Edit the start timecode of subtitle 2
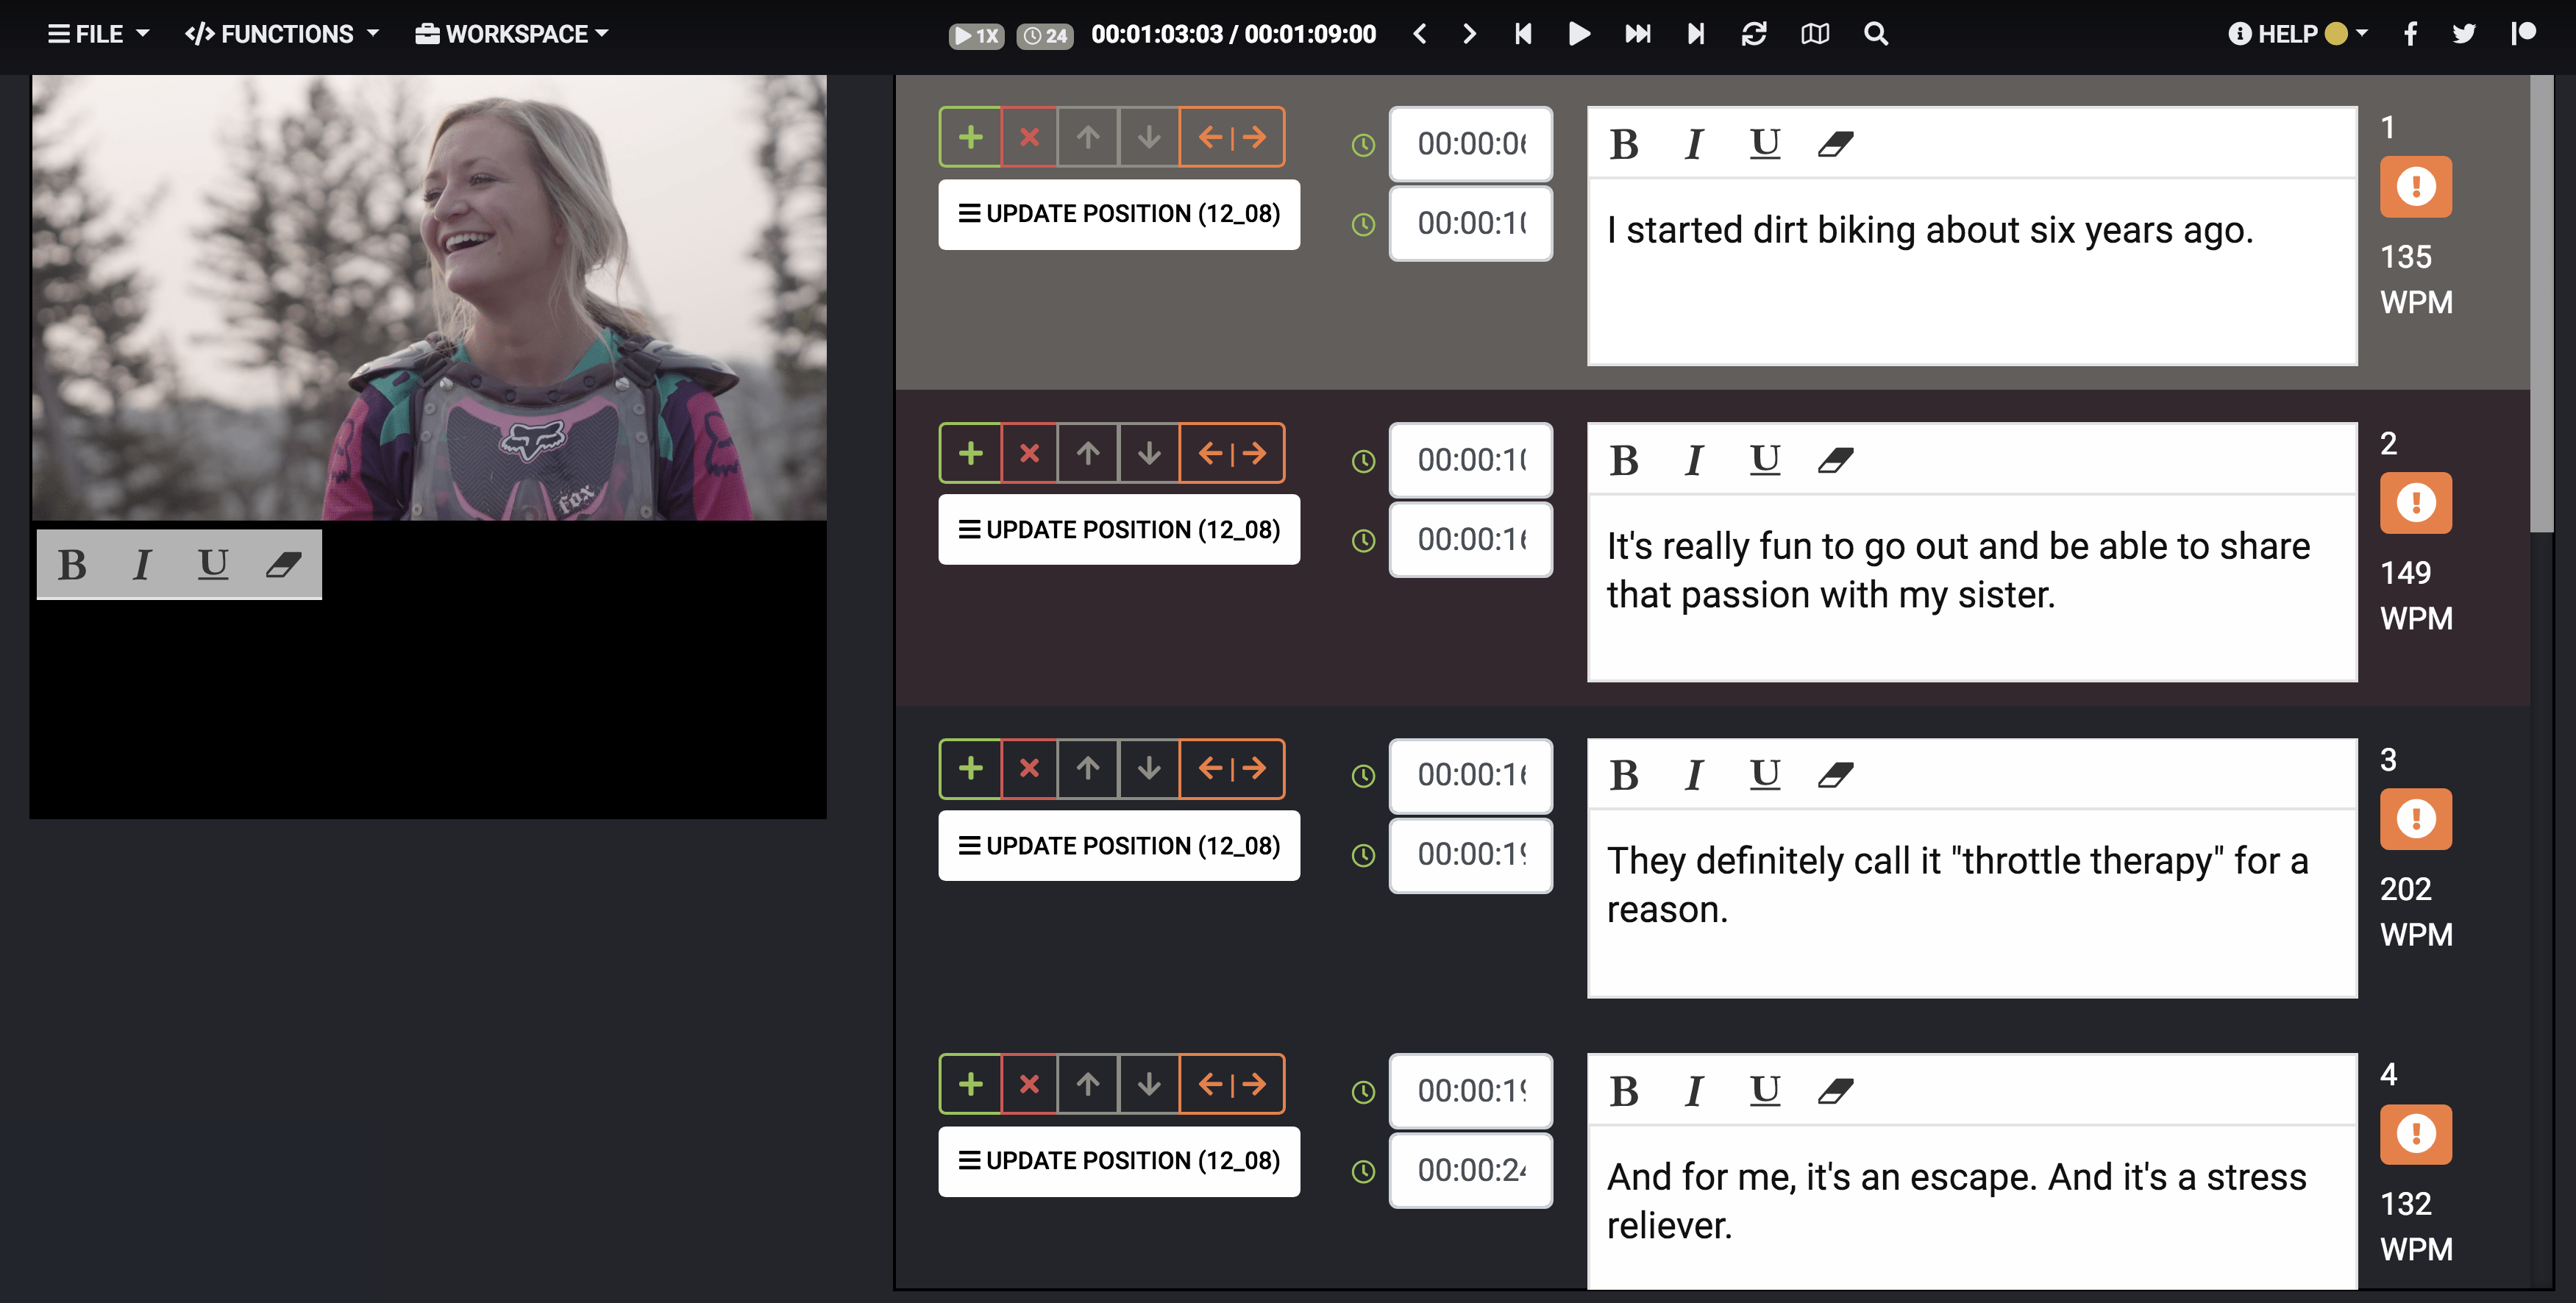Image resolution: width=2576 pixels, height=1303 pixels. 1470,459
